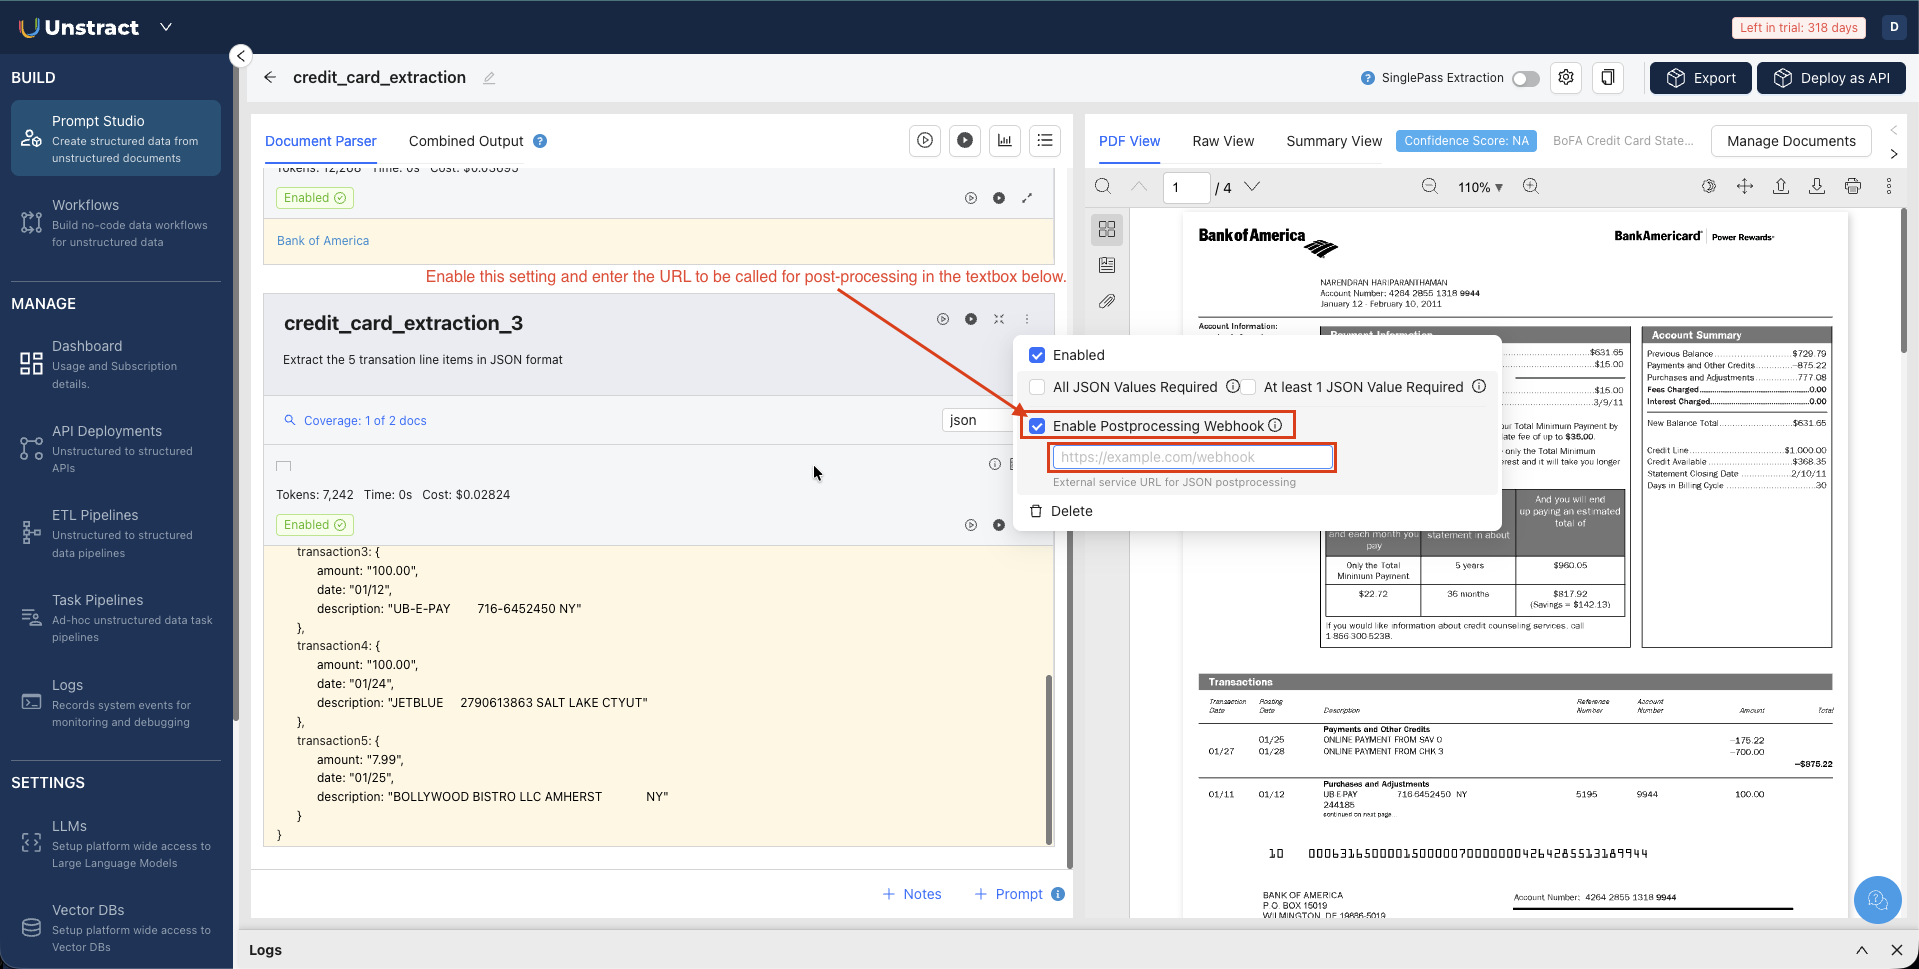Click the settings gear icon in header

(1566, 78)
